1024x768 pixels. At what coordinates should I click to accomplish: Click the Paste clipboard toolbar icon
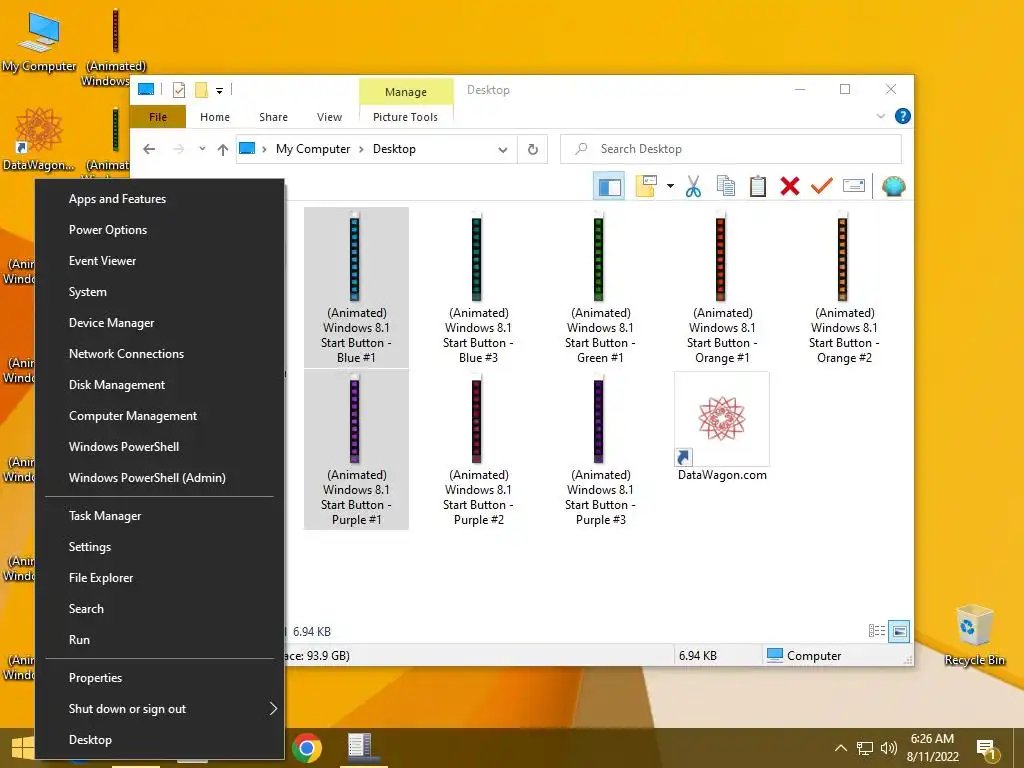(x=758, y=187)
